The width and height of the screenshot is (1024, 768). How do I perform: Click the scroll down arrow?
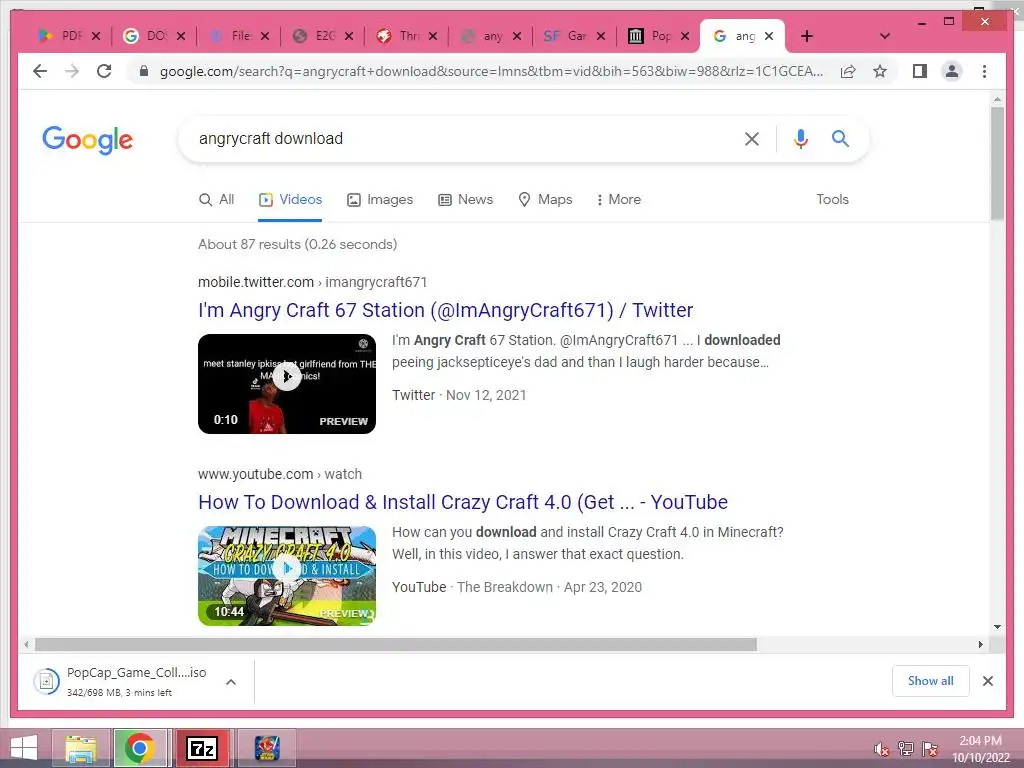pos(997,627)
